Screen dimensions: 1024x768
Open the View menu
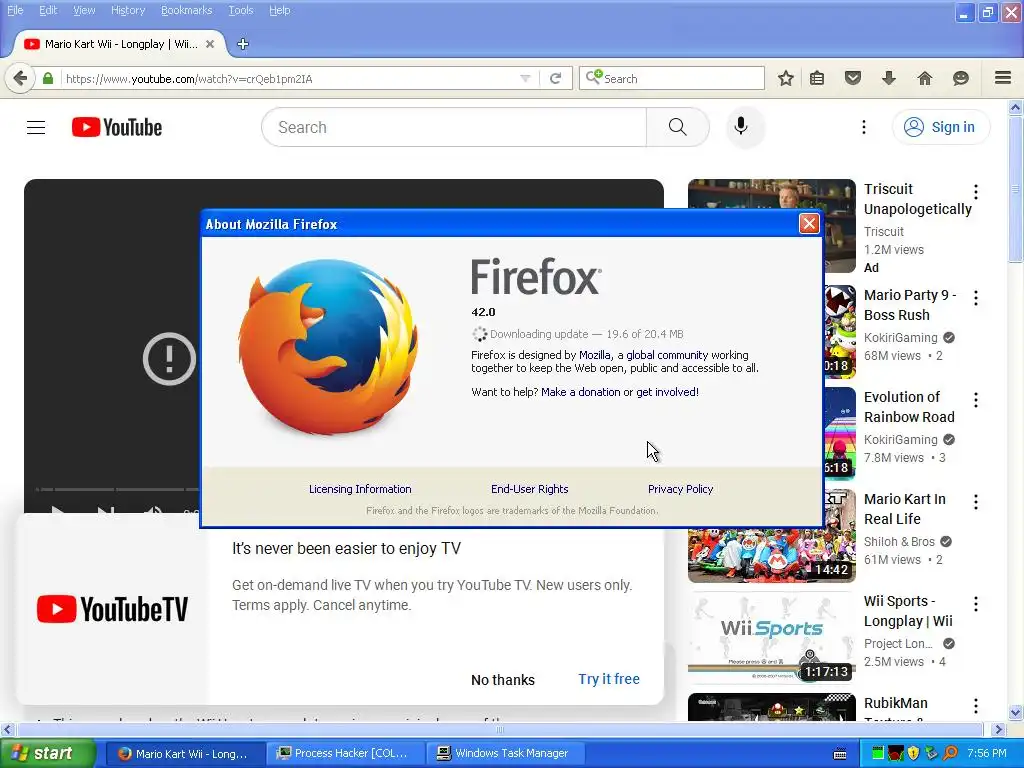[x=84, y=10]
